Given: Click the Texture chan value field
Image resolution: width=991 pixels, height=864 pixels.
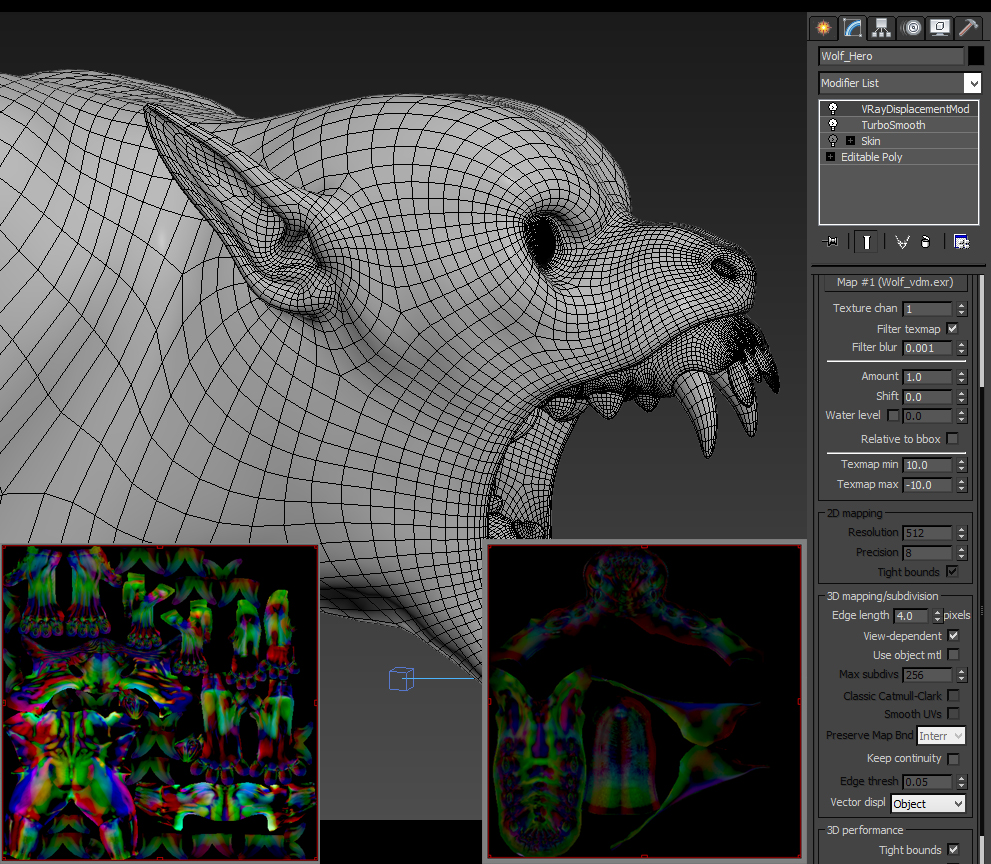Looking at the screenshot, I should pyautogui.click(x=927, y=308).
